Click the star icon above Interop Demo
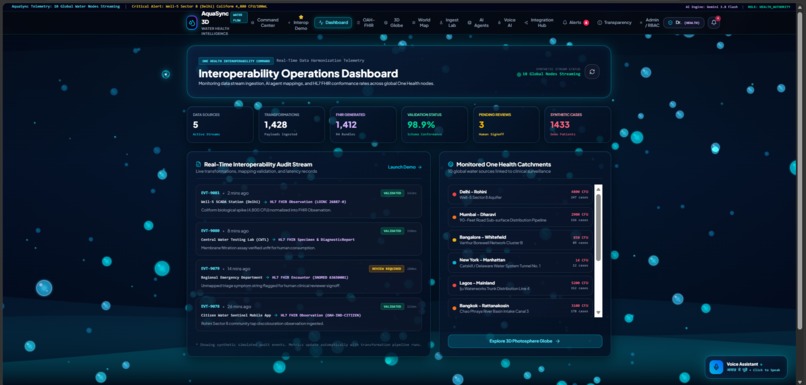This screenshot has width=806, height=385. coord(301,17)
